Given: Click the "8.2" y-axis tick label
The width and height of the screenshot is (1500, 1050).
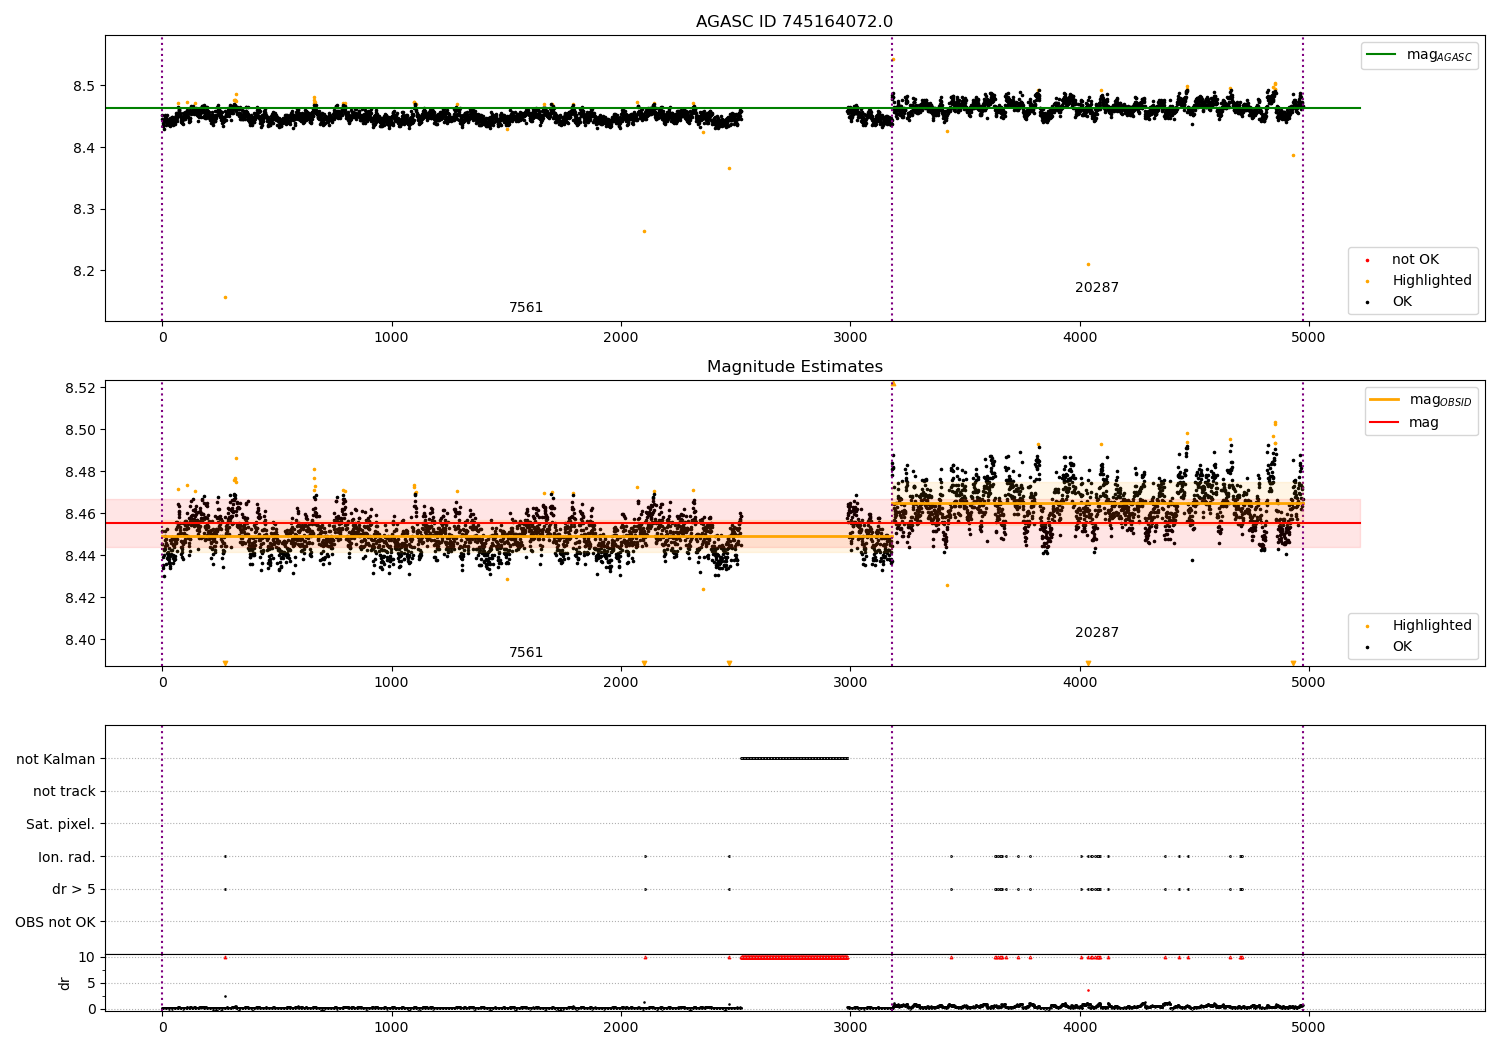Looking at the screenshot, I should click(84, 272).
